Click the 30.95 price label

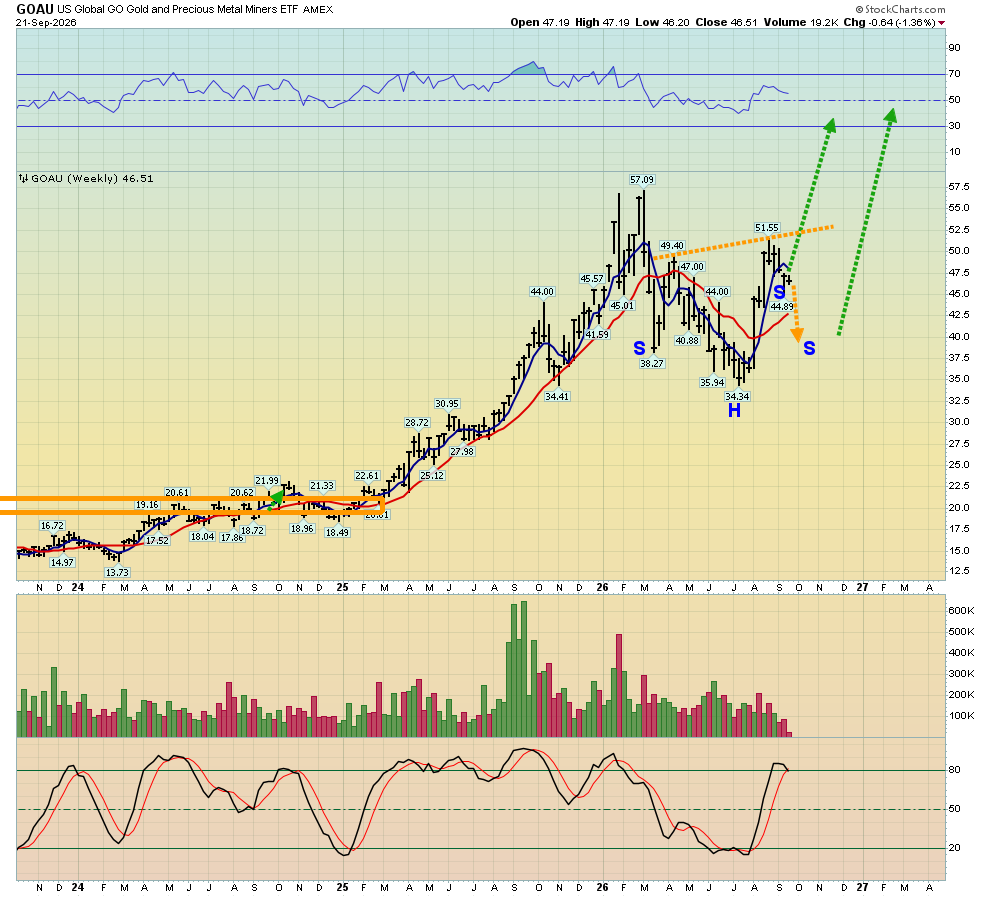pyautogui.click(x=447, y=403)
